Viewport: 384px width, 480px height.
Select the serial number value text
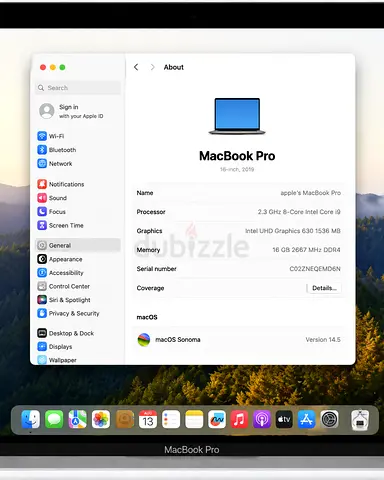coord(315,269)
